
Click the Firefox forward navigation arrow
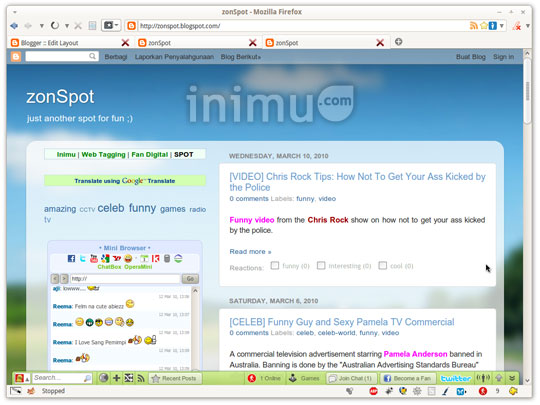click(28, 26)
